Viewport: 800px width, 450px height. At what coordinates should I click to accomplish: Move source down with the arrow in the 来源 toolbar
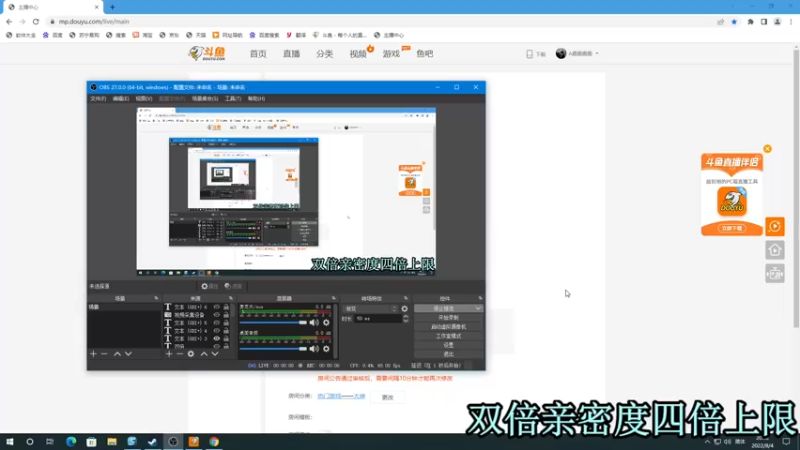[x=215, y=354]
